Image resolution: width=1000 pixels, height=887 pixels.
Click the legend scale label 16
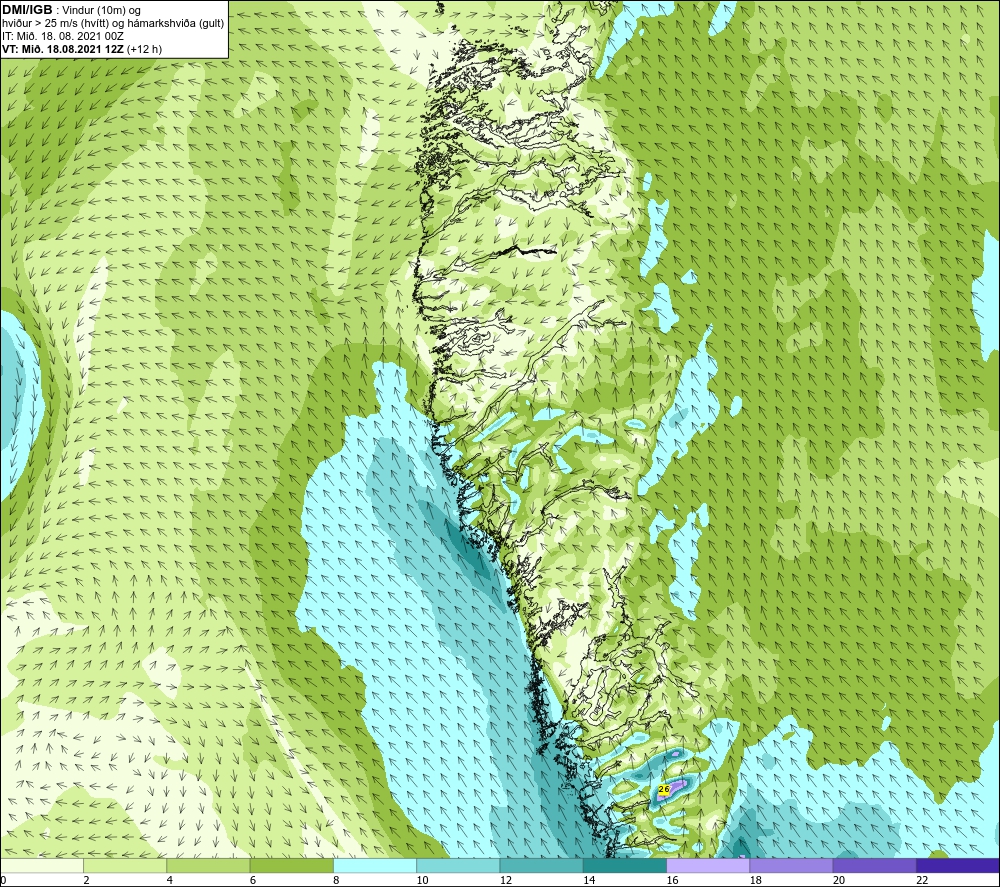672,880
